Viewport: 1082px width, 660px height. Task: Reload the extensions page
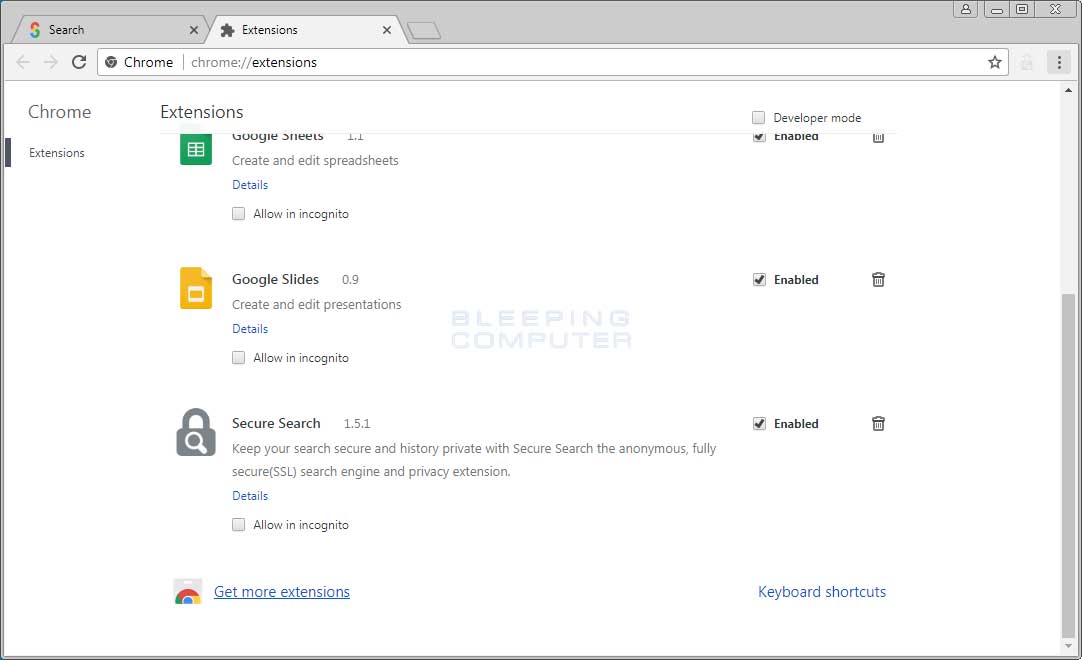79,62
